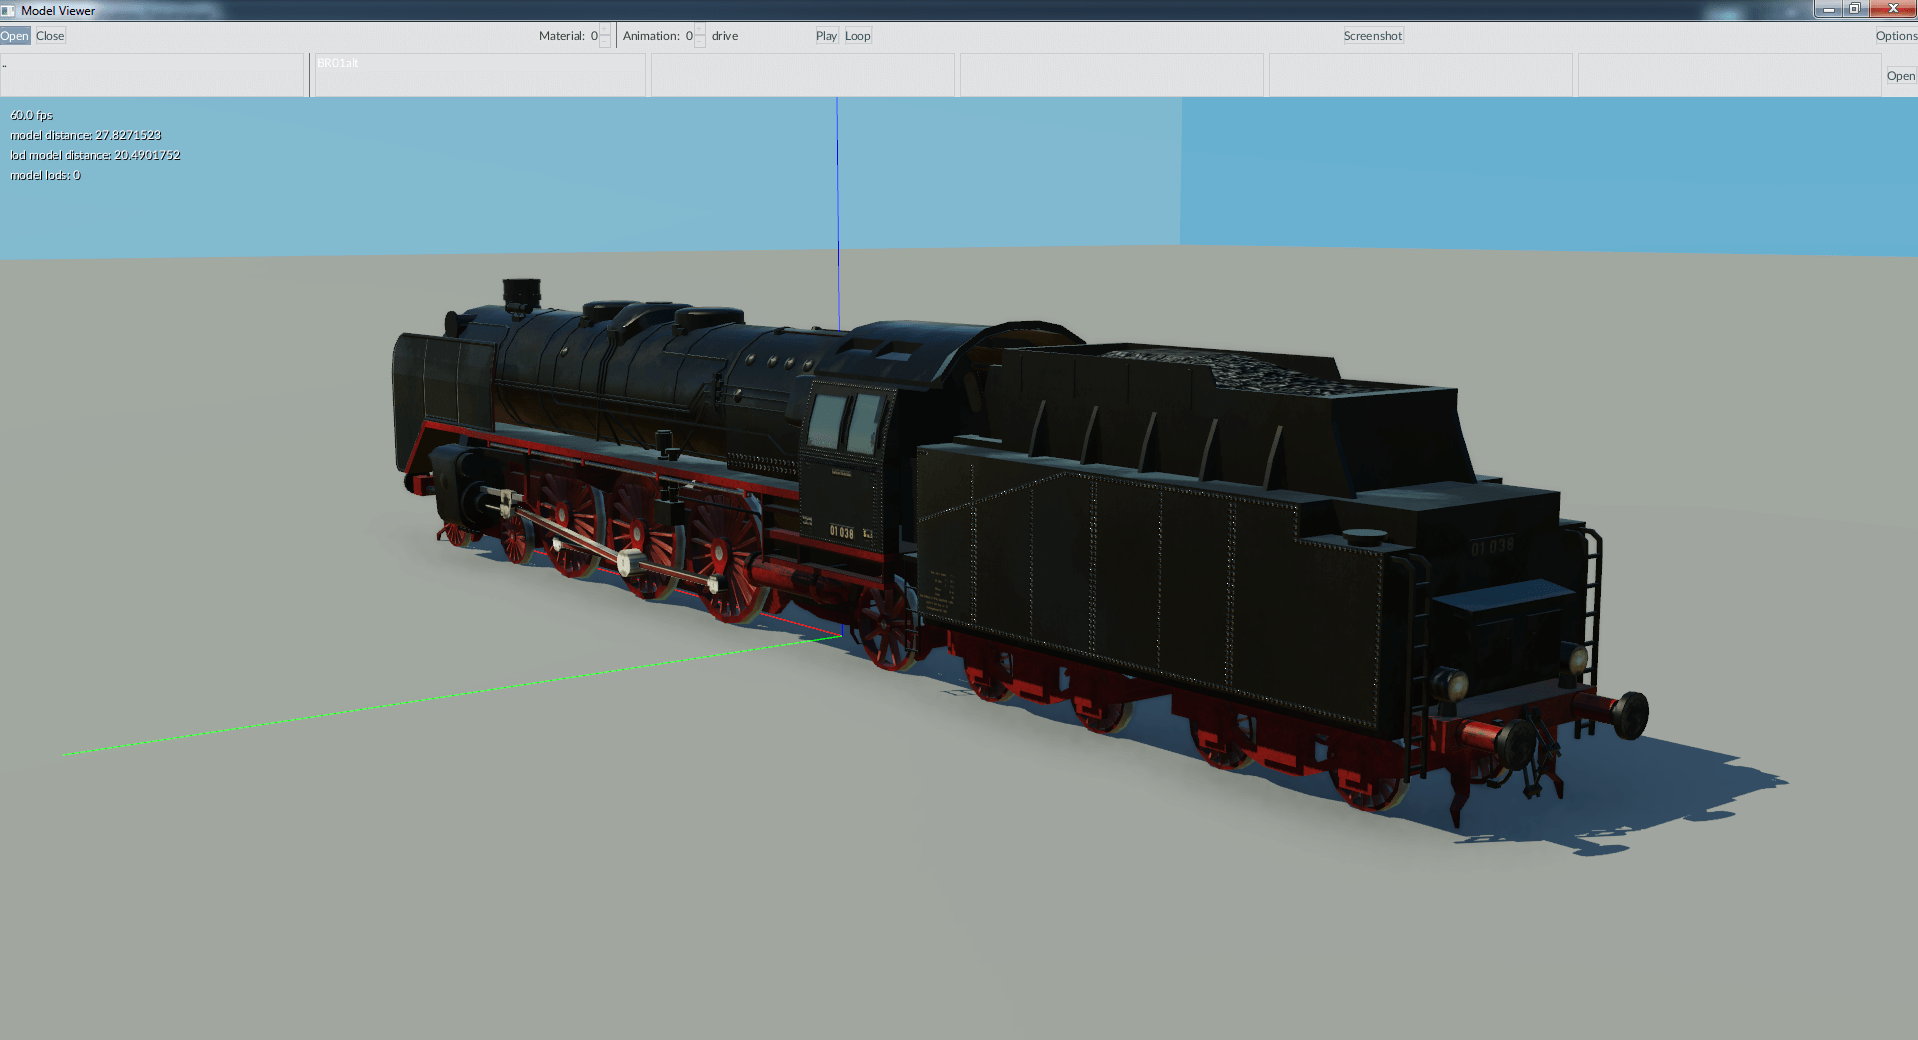This screenshot has width=1918, height=1040.
Task: Click the 'Material: 0' label
Action: (568, 36)
